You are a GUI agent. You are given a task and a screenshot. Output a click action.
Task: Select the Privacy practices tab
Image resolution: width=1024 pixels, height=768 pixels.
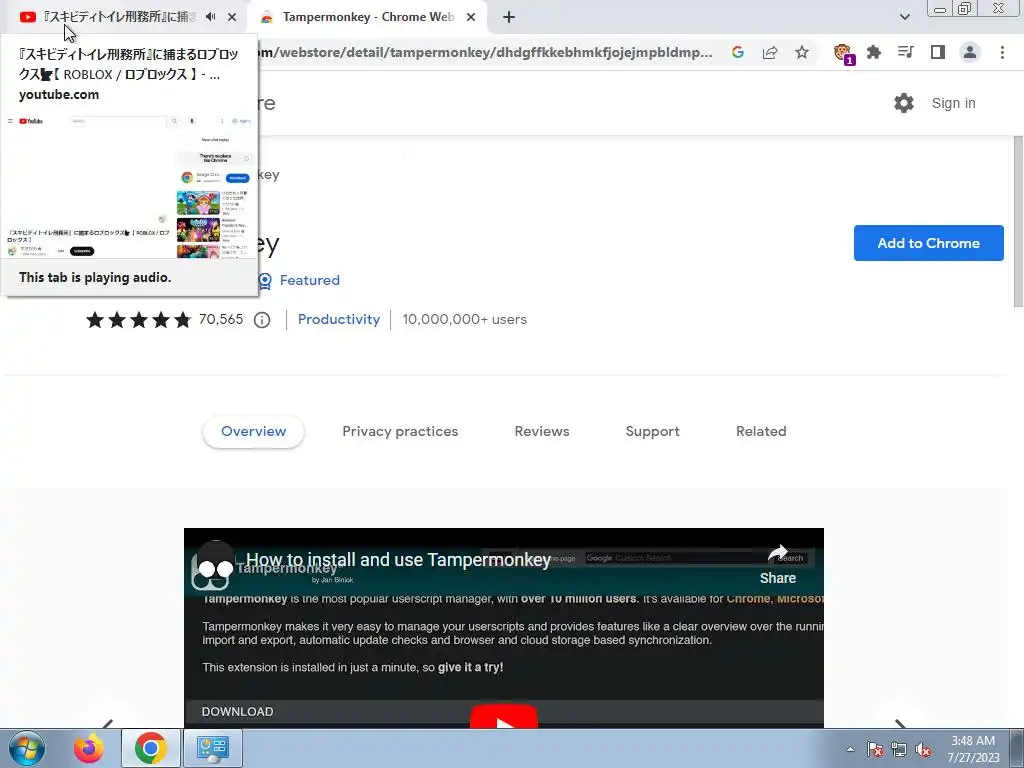tap(400, 432)
